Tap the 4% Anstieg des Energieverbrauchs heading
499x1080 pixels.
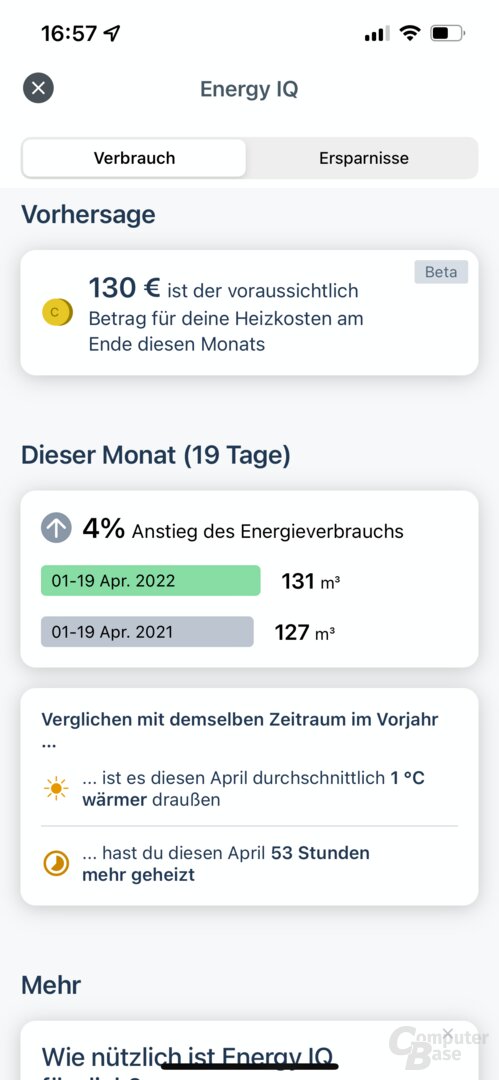pos(243,530)
